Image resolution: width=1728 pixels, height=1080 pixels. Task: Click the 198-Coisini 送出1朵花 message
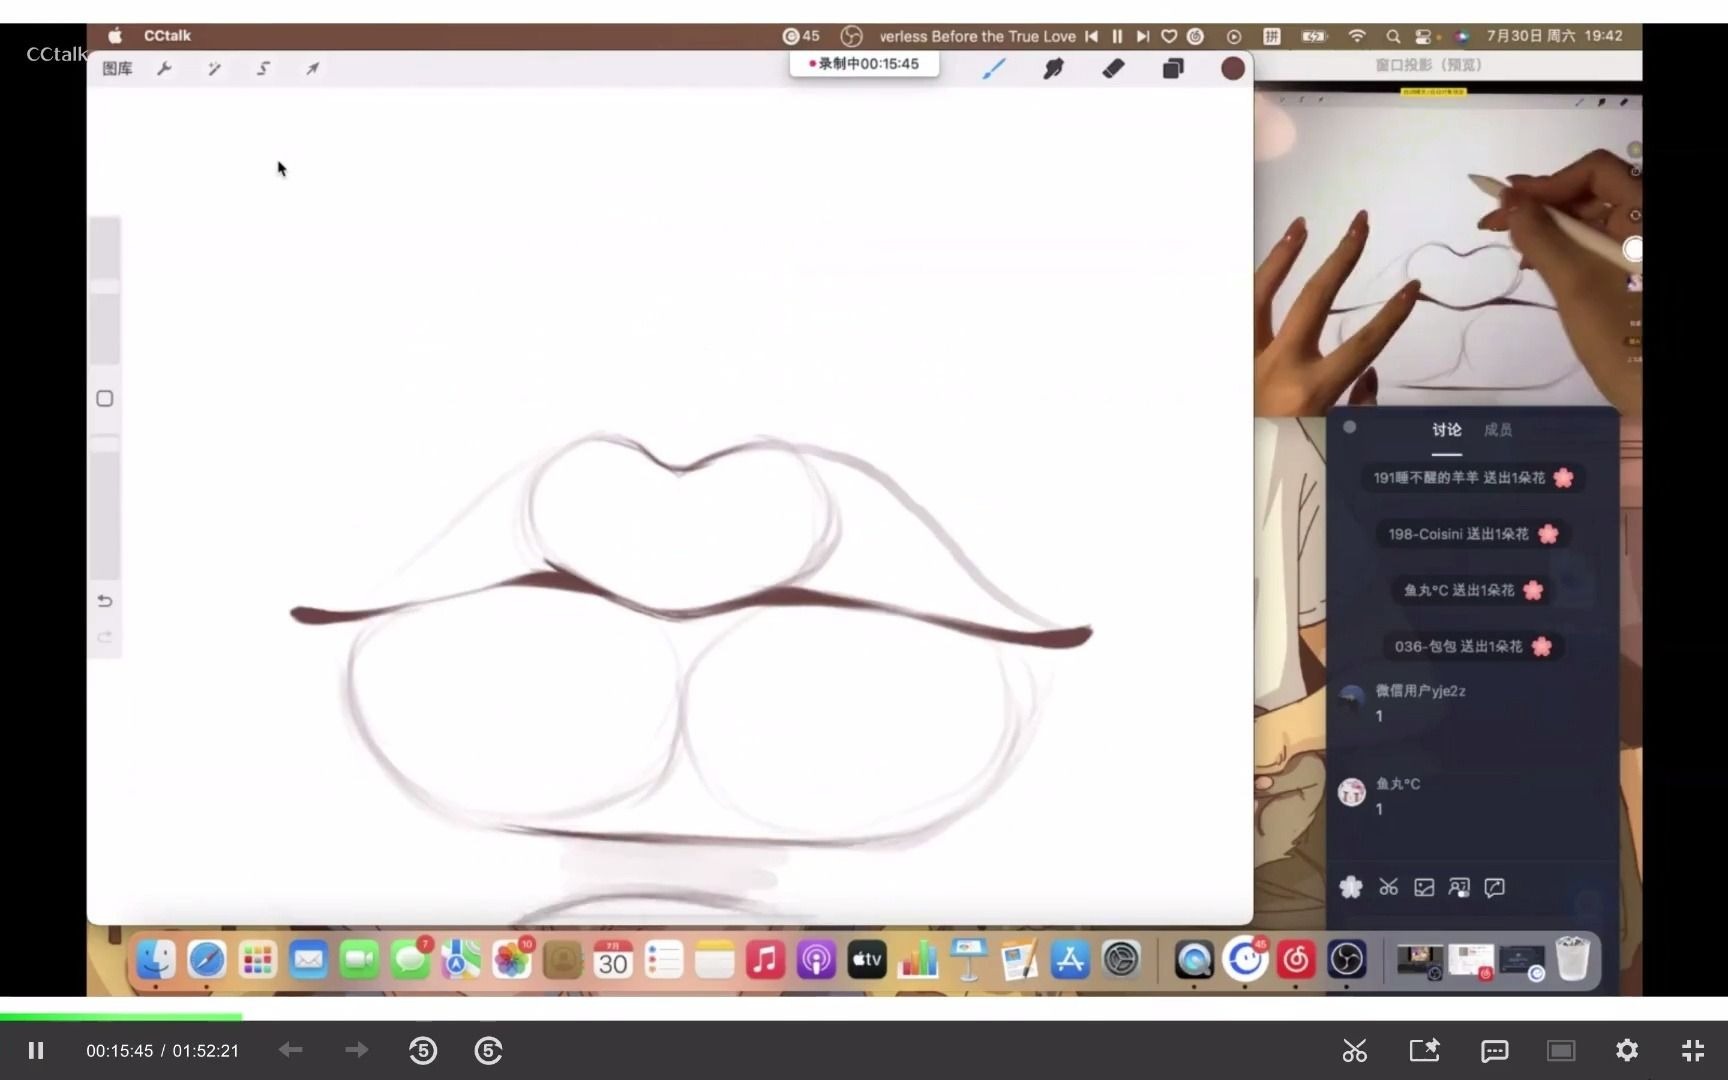[x=1473, y=534]
